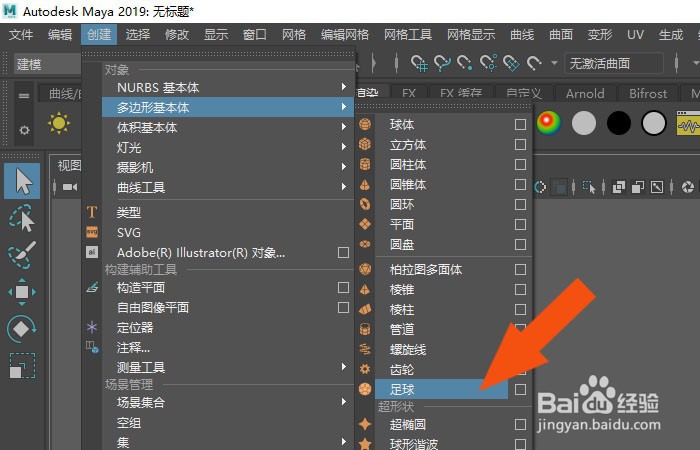Click the prism polygon icon
The image size is (700, 450).
pos(365,309)
